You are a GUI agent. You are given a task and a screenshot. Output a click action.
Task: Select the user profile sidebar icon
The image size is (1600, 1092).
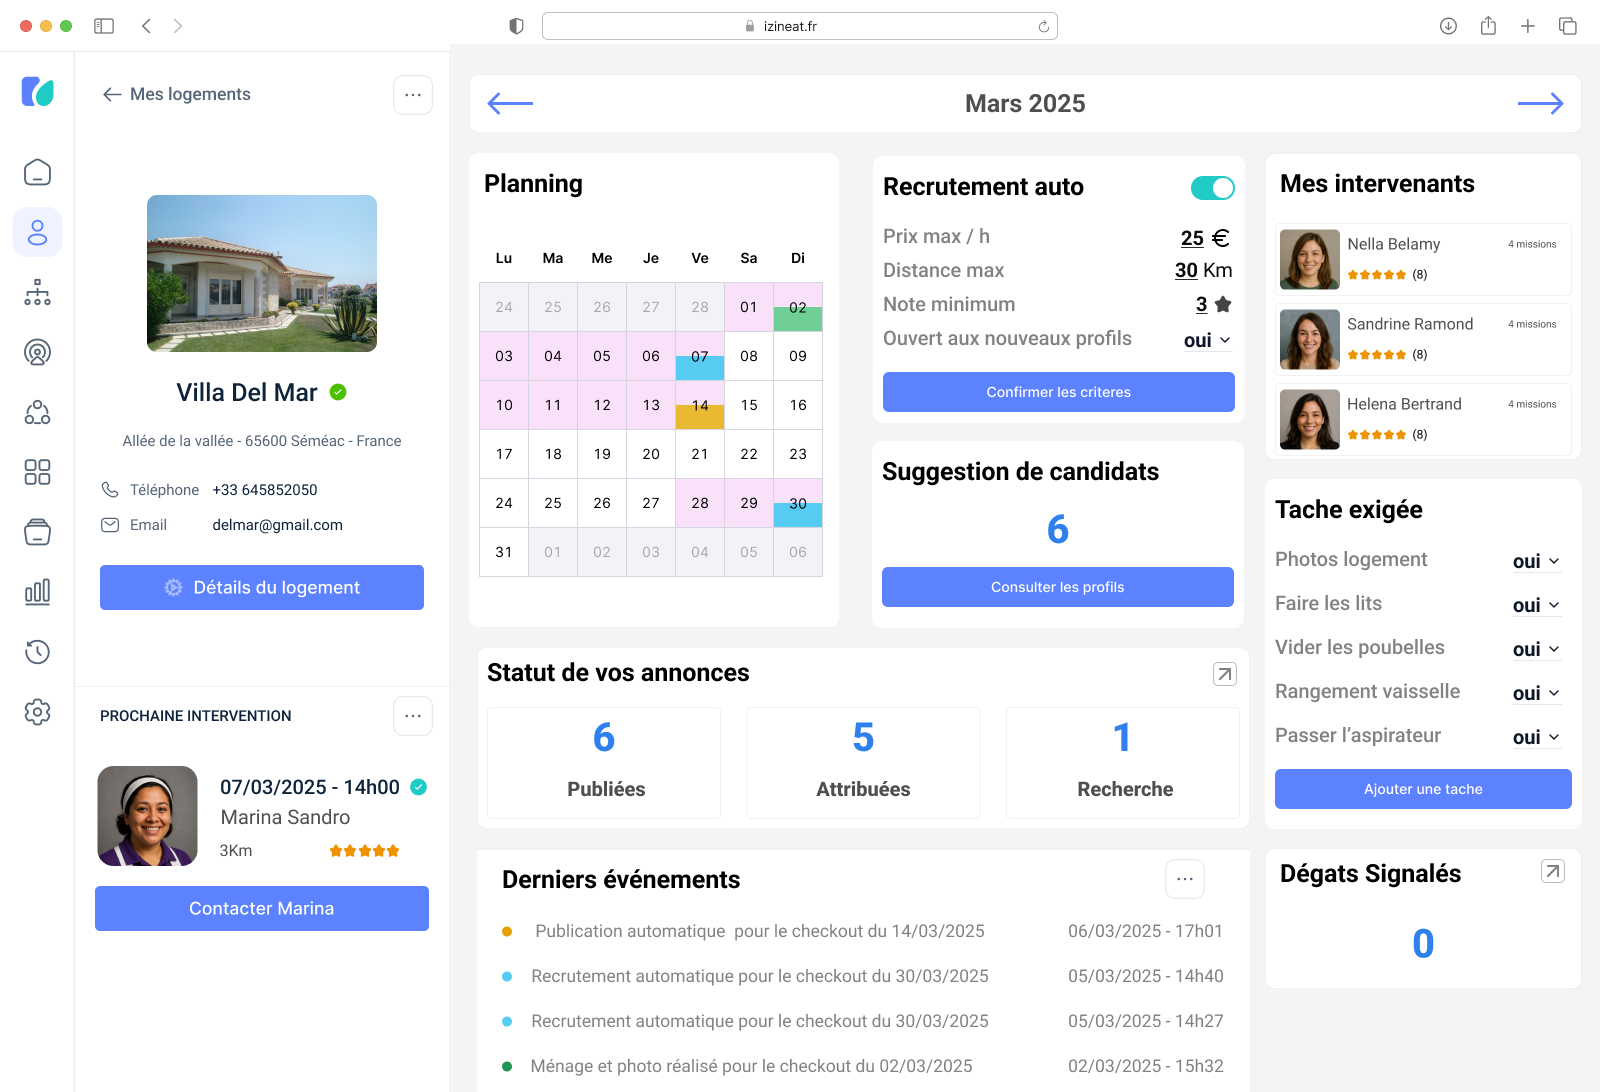pyautogui.click(x=37, y=232)
